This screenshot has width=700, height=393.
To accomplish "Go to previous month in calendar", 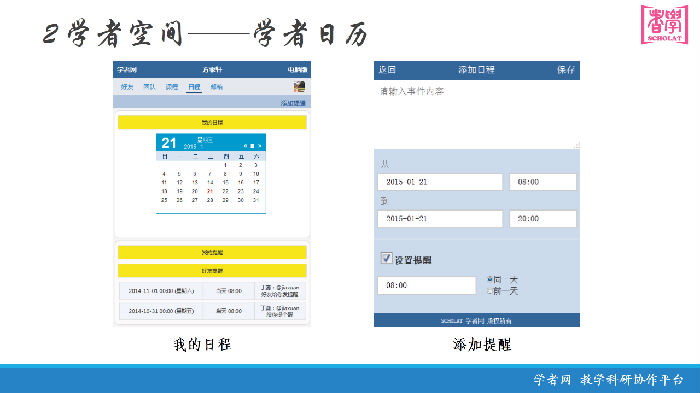I will pyautogui.click(x=245, y=146).
